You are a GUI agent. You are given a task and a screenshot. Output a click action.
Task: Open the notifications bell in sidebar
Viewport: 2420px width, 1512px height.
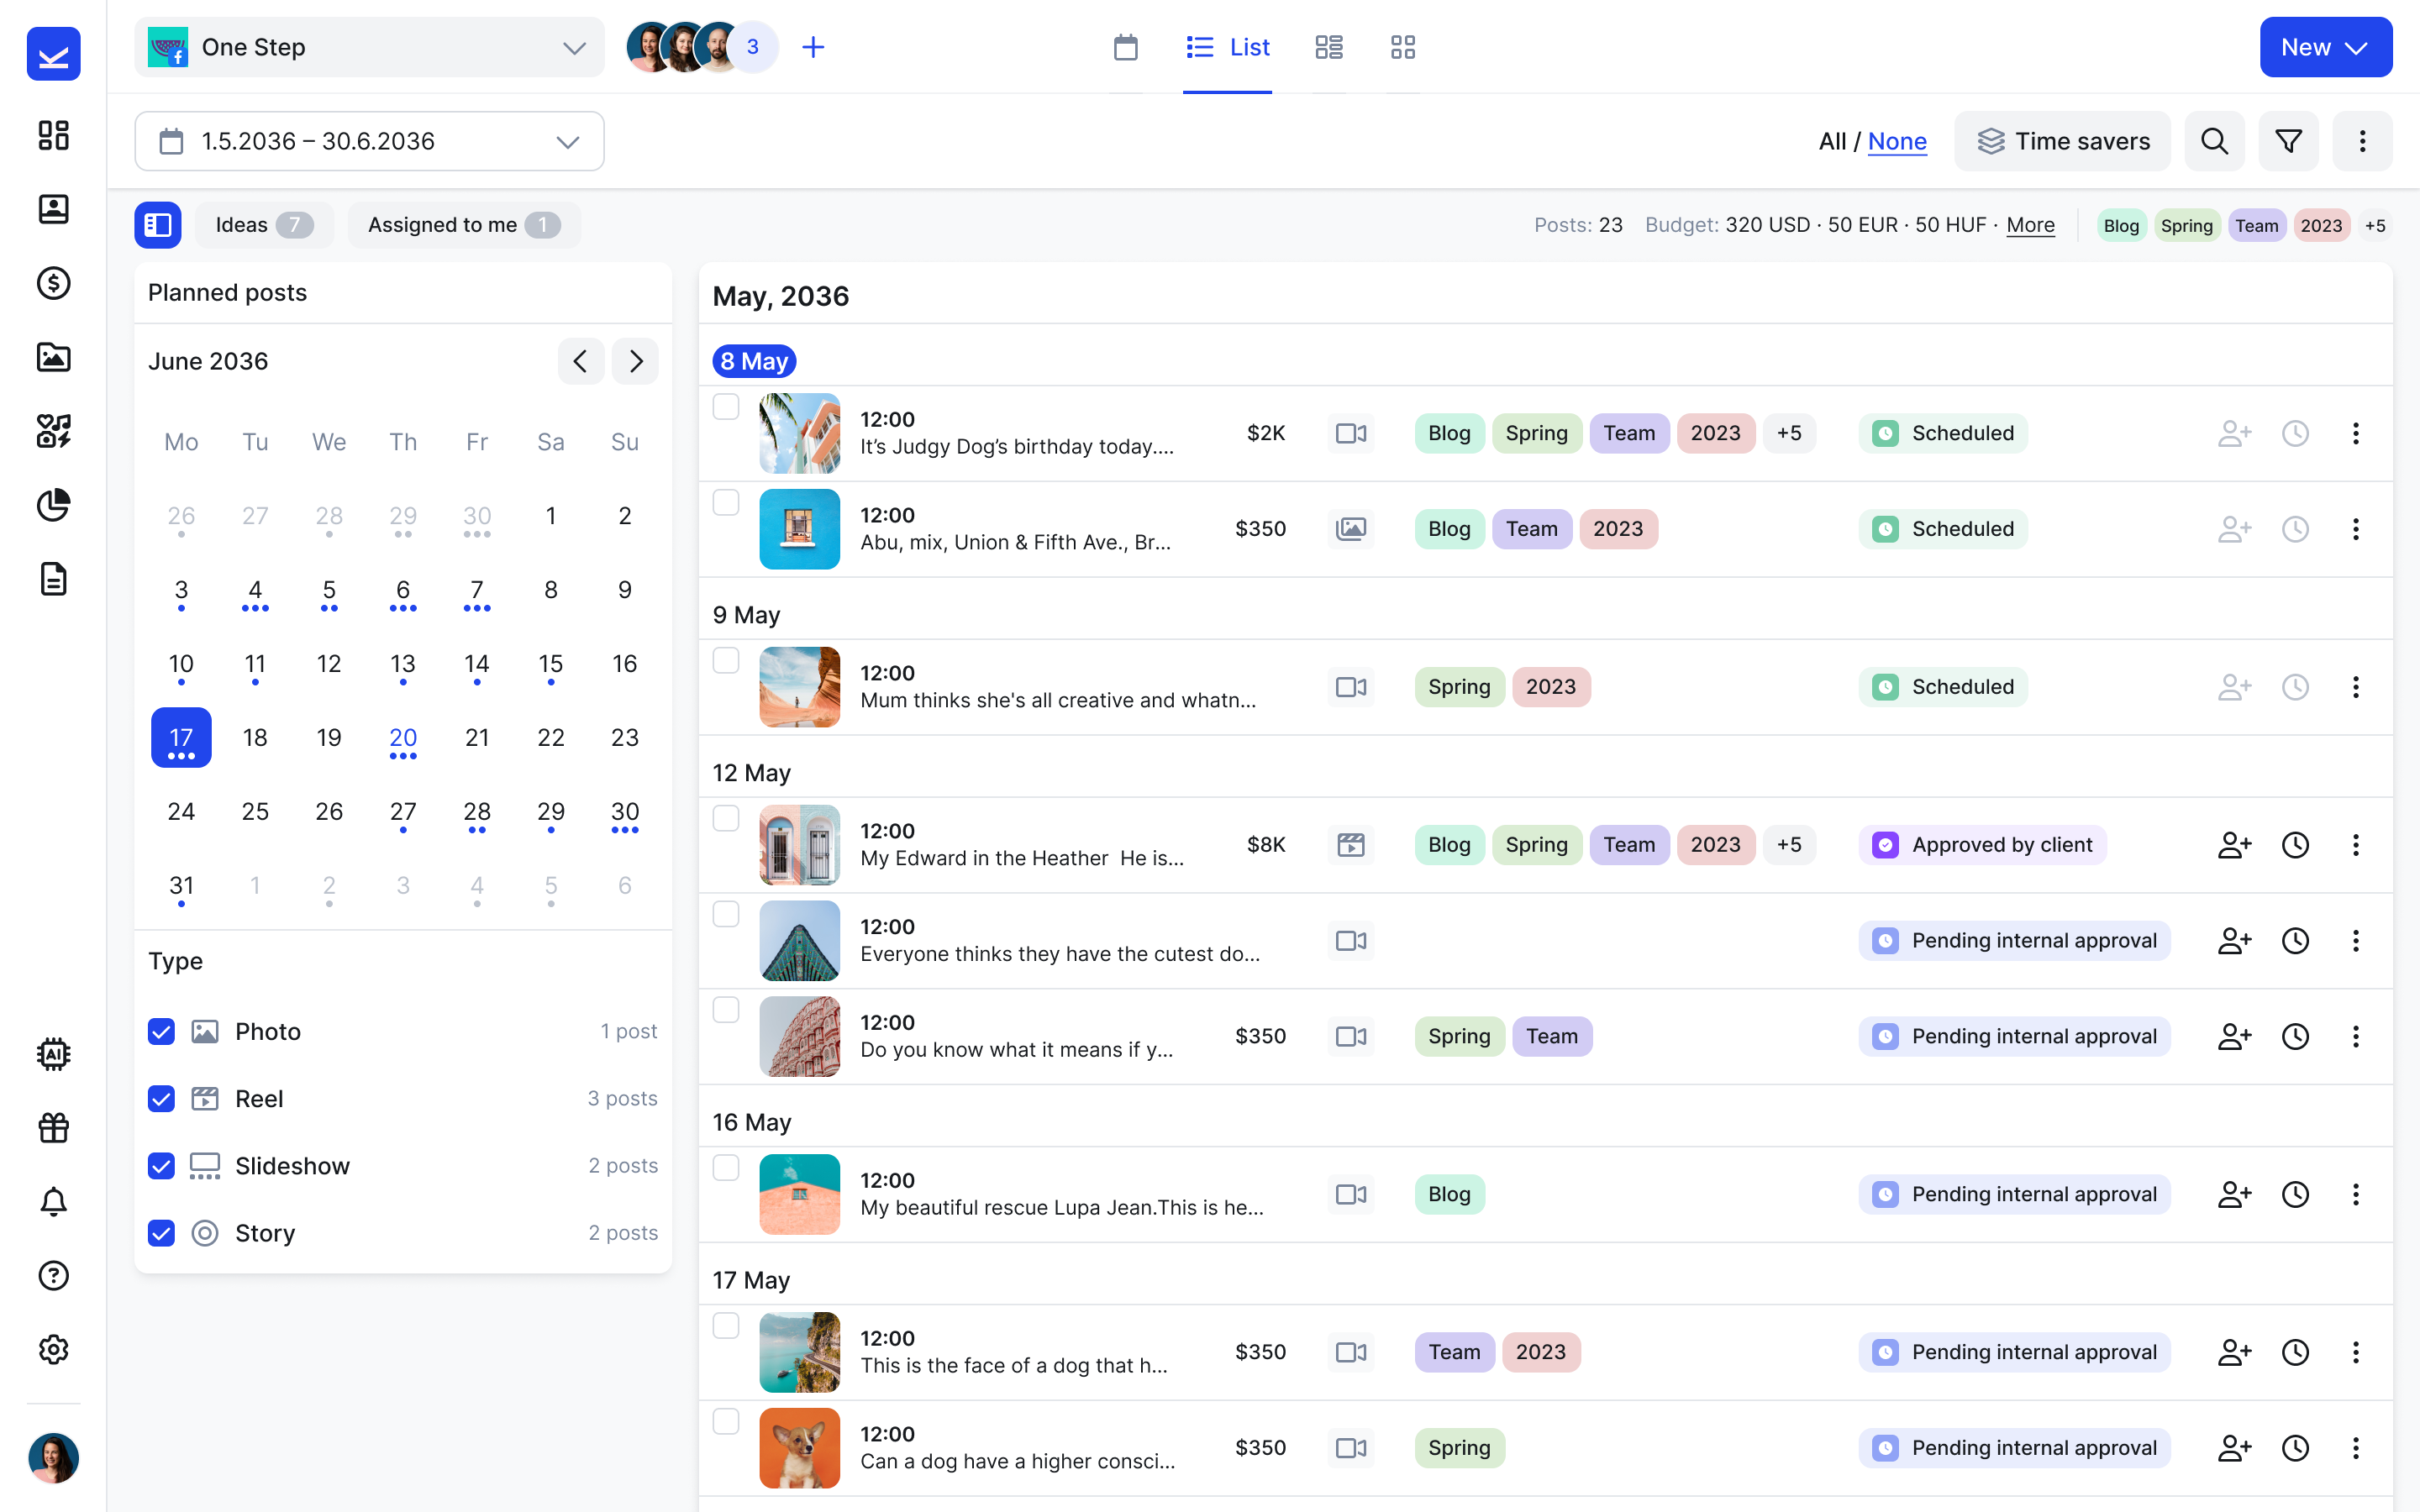click(x=53, y=1201)
